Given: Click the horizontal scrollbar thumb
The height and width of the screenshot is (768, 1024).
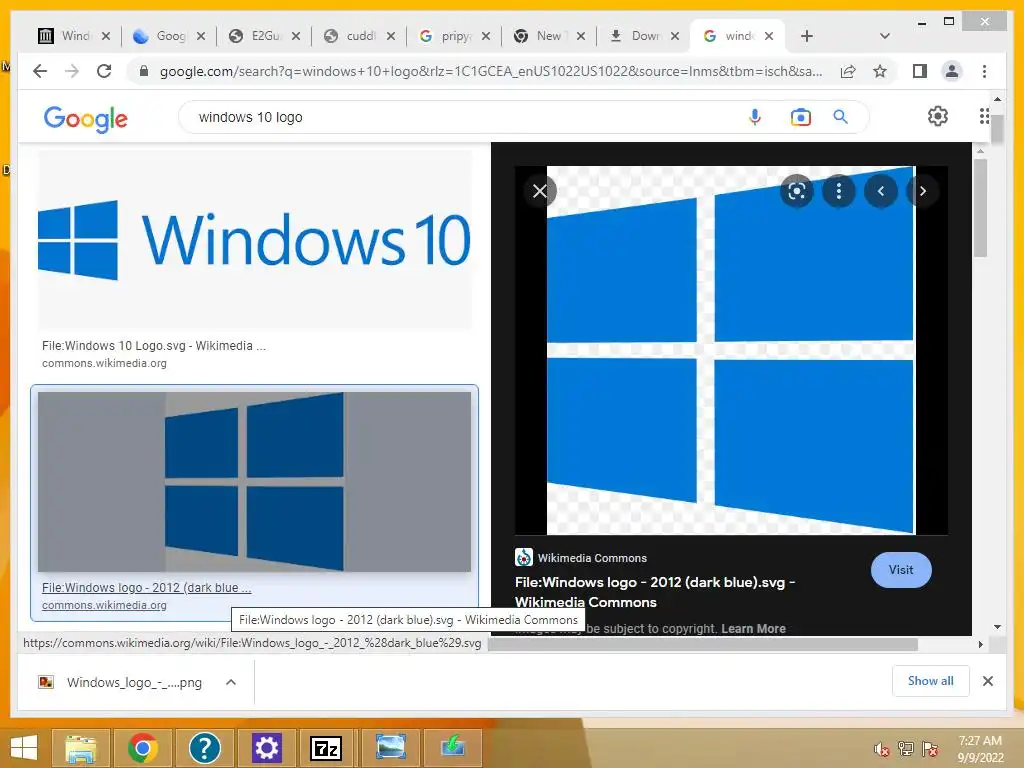Looking at the screenshot, I should (703, 644).
